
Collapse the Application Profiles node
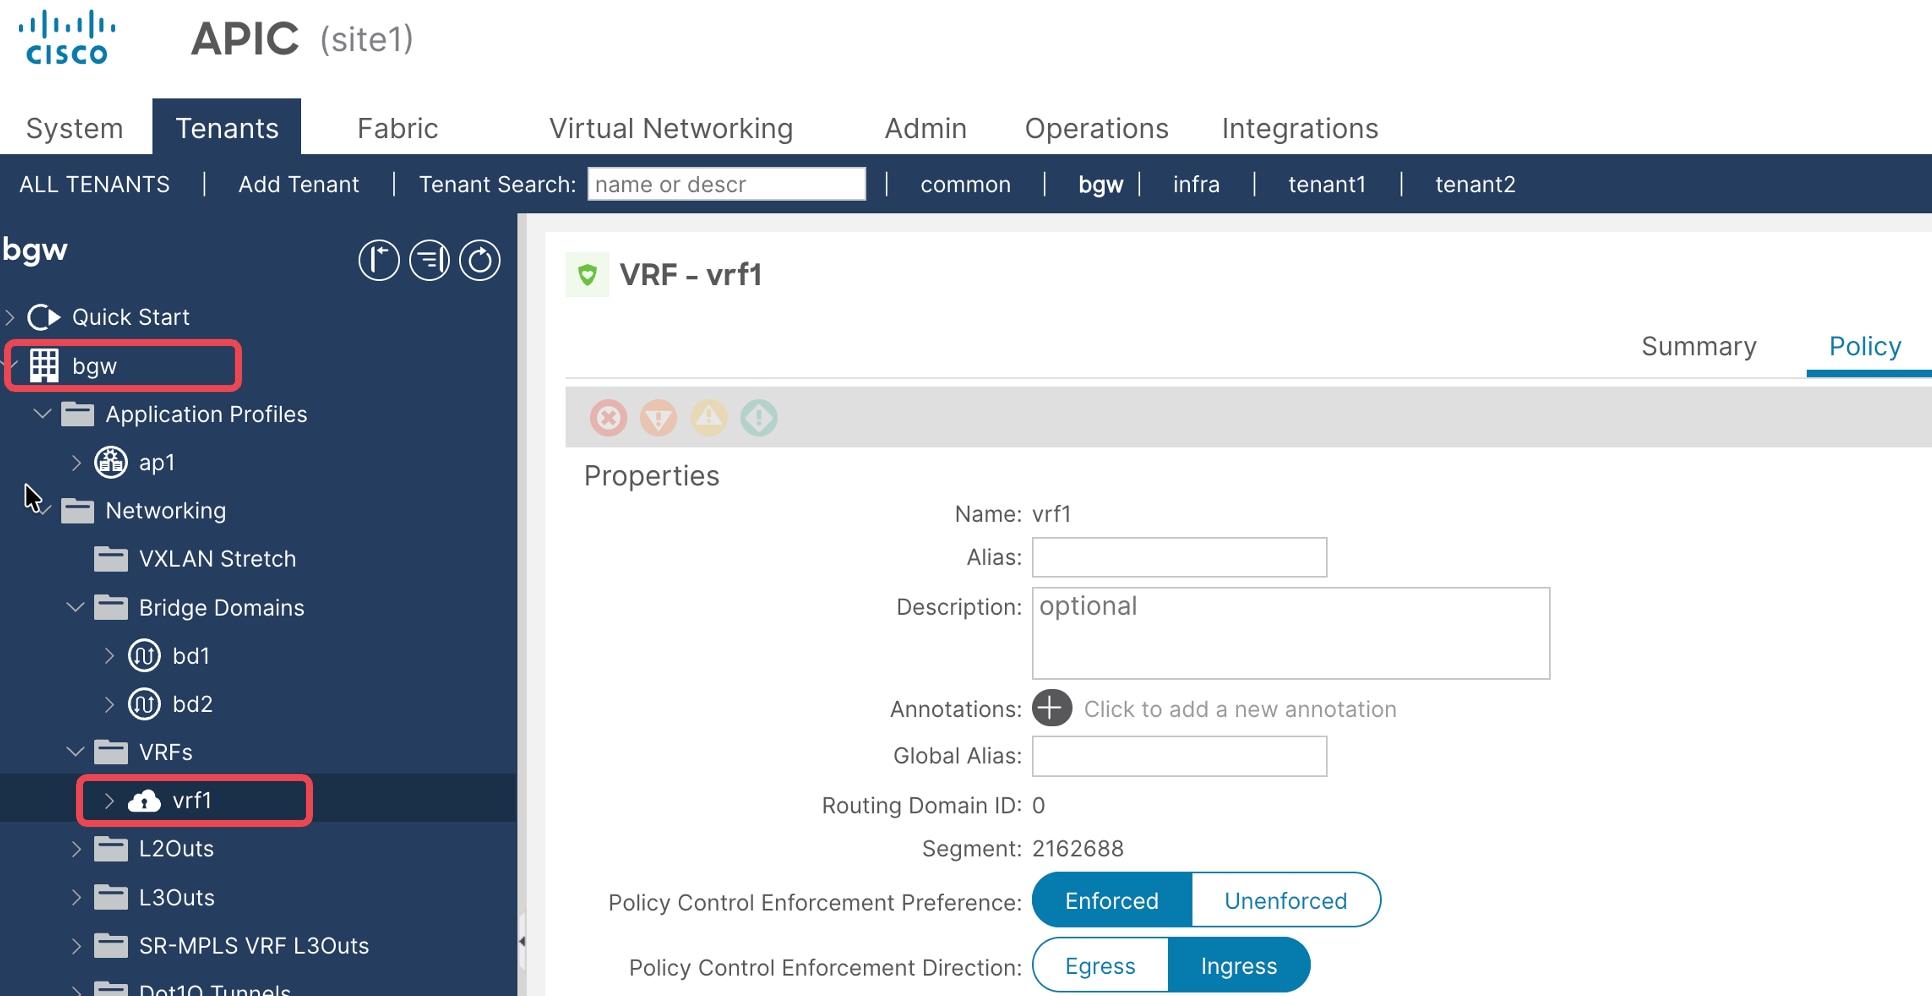pos(42,414)
